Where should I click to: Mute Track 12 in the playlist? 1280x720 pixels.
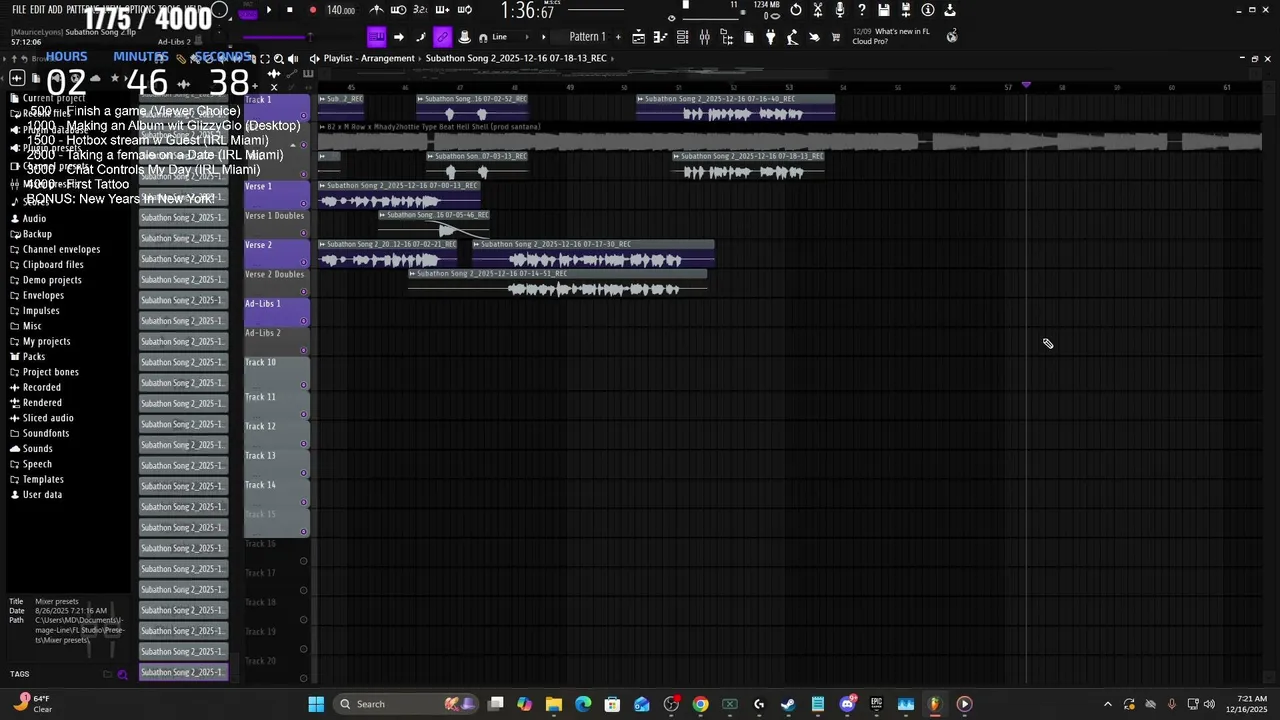tap(304, 444)
